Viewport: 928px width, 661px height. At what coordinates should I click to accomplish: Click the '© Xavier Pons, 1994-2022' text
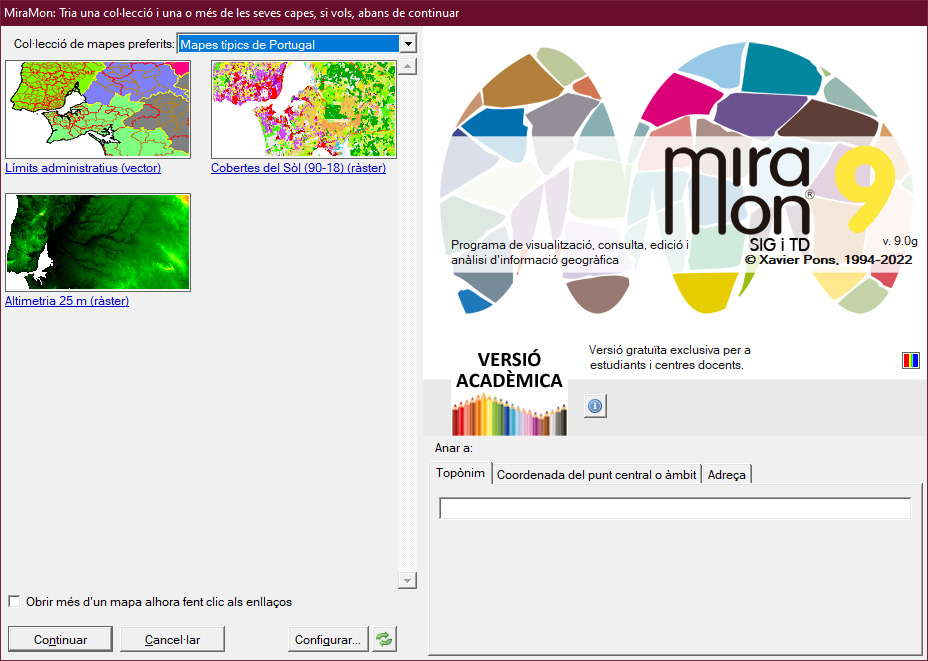829,259
